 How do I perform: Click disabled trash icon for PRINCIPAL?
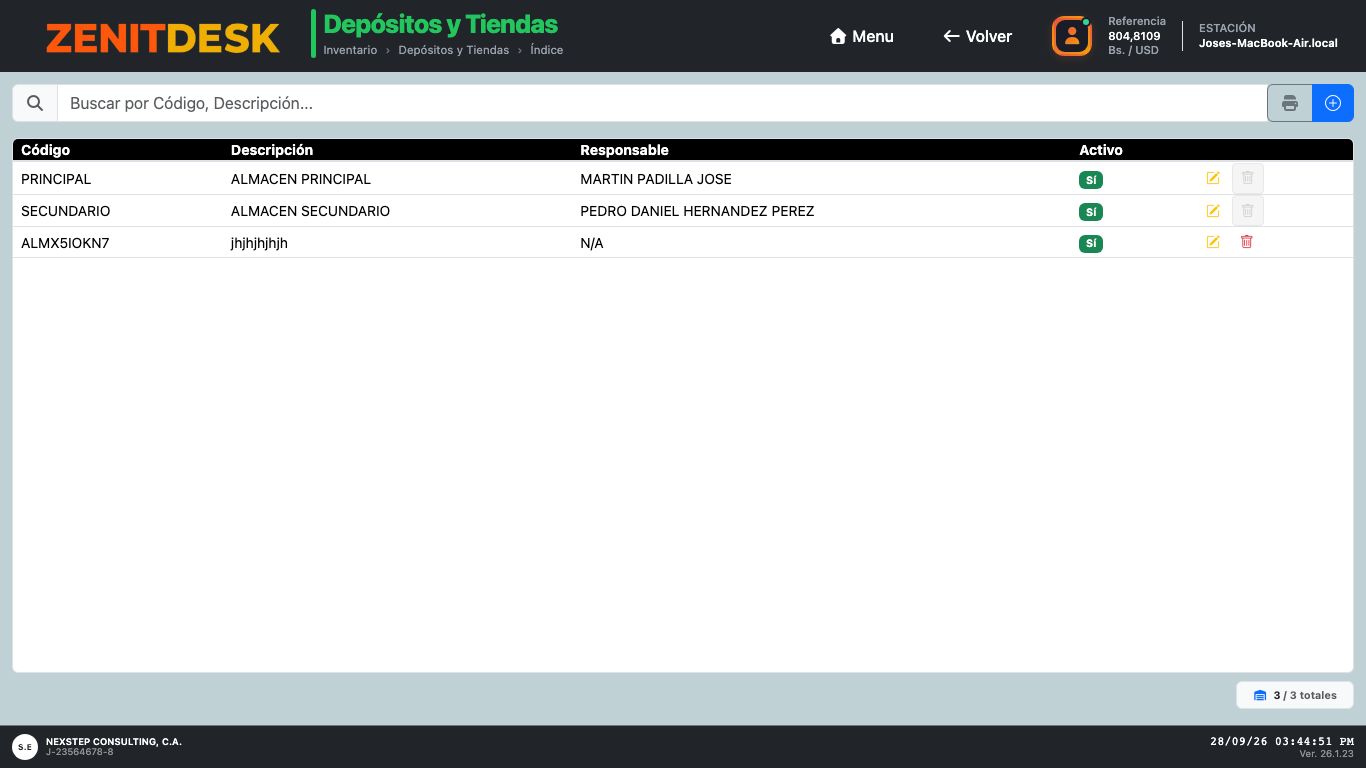[x=1248, y=178]
